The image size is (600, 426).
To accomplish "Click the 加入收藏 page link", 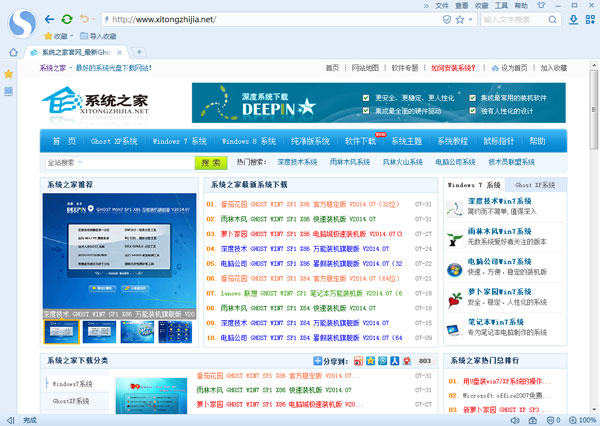I will tap(554, 68).
